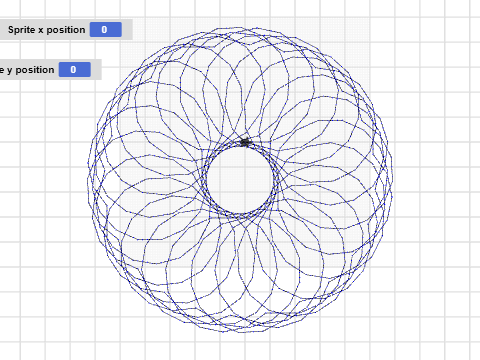Image resolution: width=480 pixels, height=360 pixels.
Task: Click the blue x position value box
Action: [x=106, y=30]
